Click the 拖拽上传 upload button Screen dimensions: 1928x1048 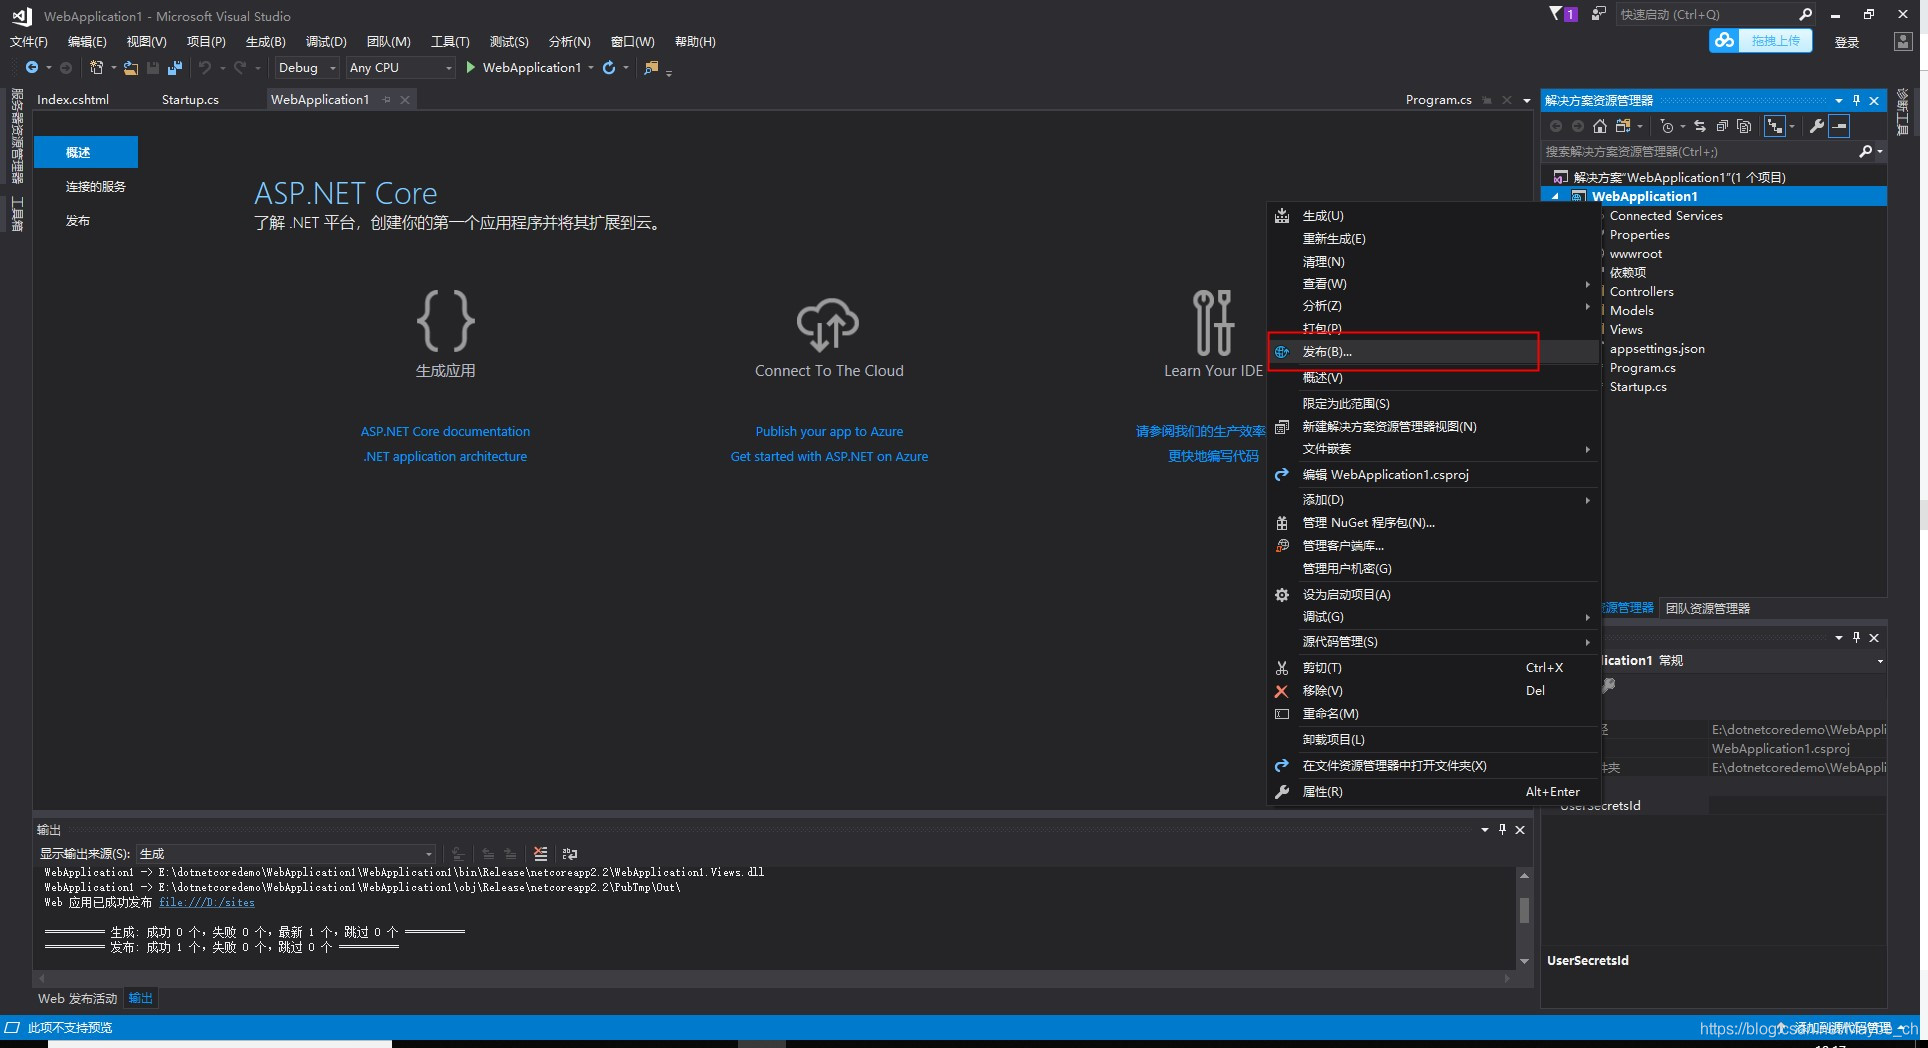pos(1760,41)
